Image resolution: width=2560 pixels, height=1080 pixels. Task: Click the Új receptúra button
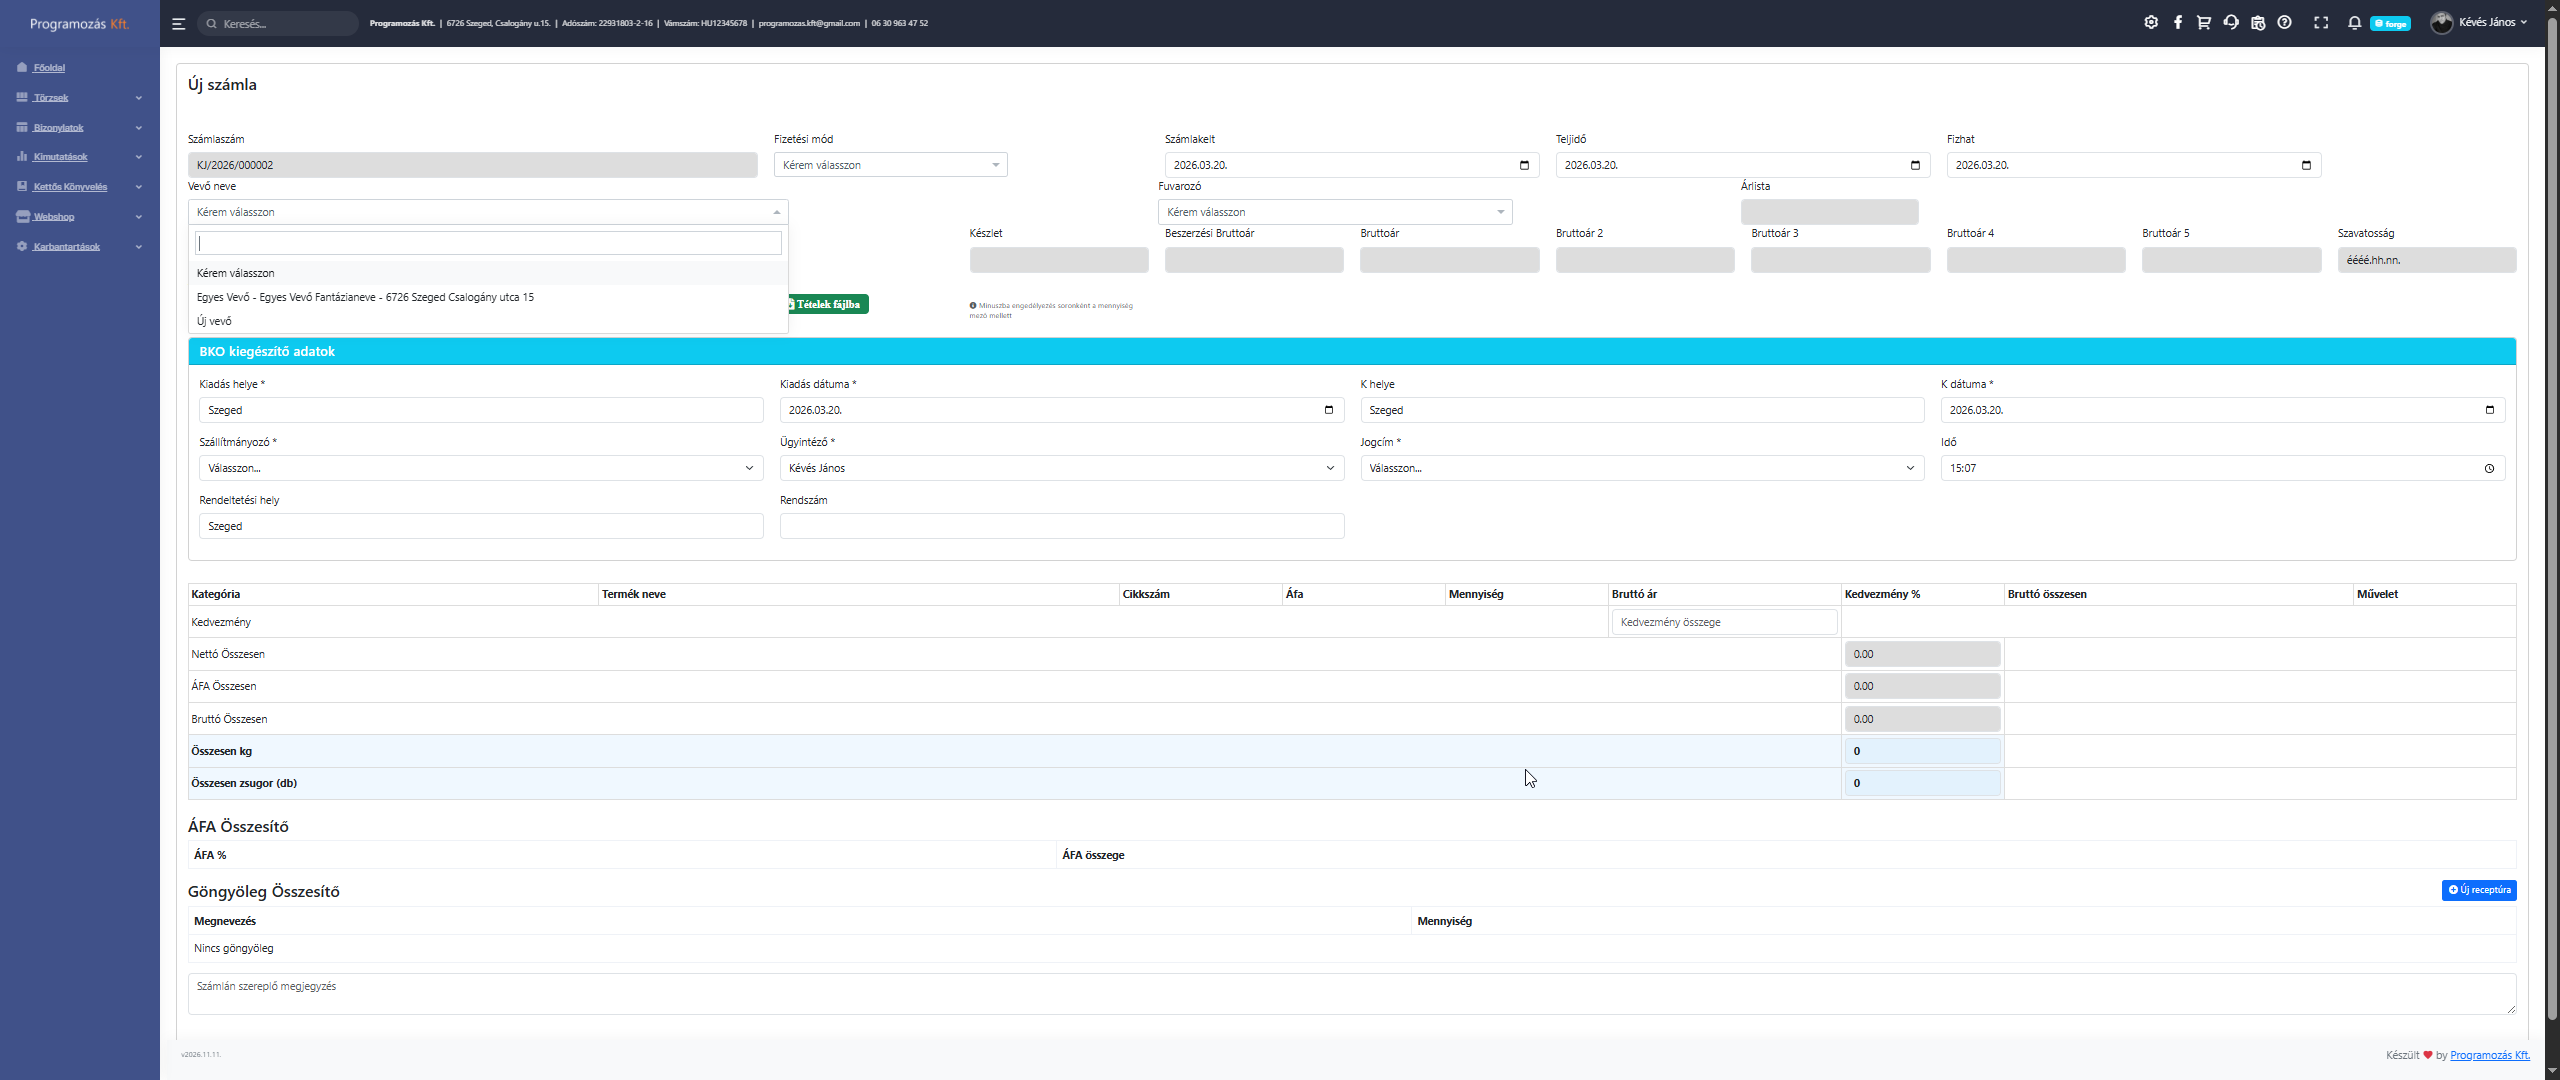2478,890
